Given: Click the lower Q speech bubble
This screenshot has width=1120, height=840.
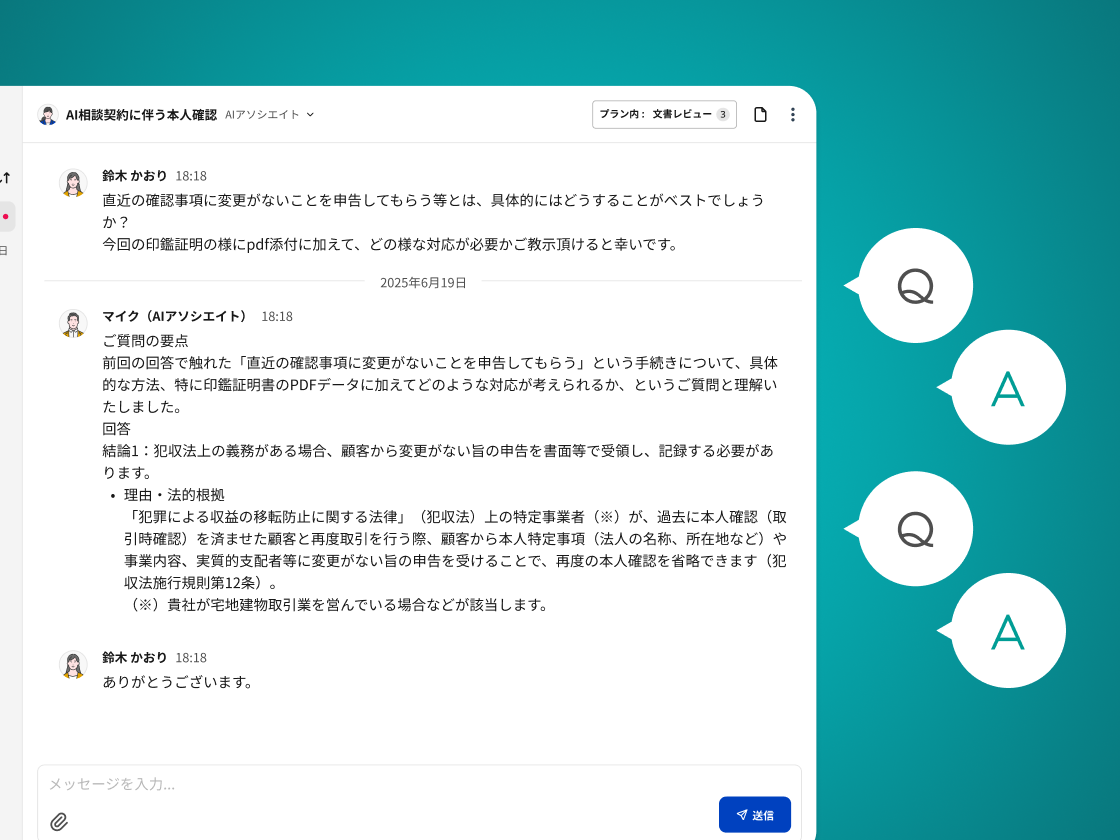Looking at the screenshot, I should click(915, 529).
